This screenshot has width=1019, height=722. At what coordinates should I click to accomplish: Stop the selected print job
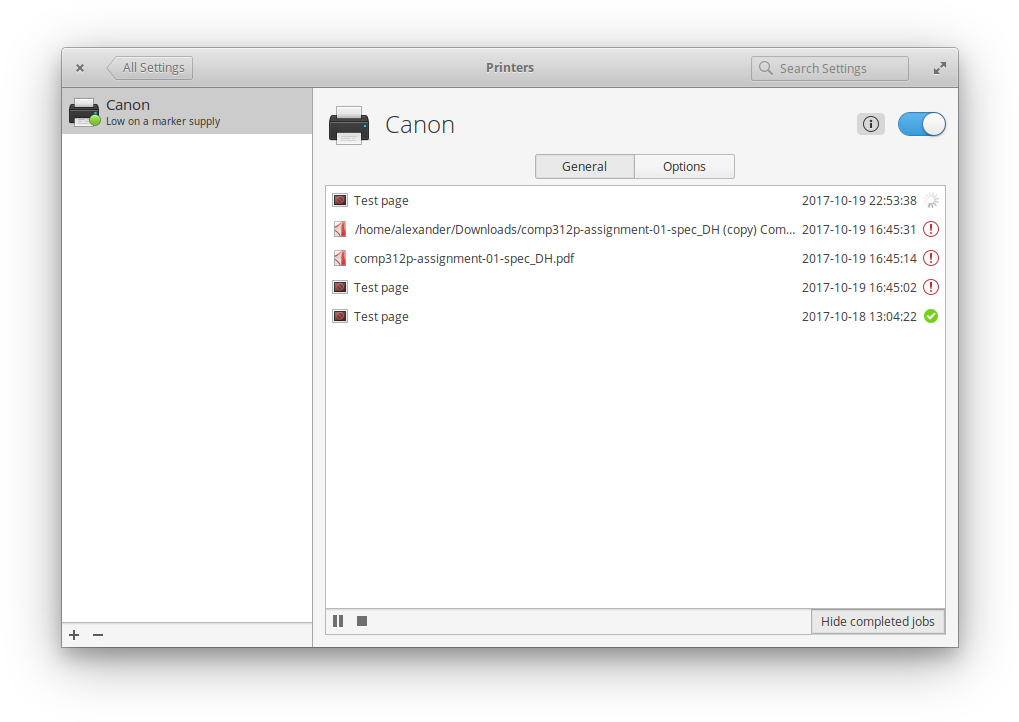click(x=362, y=621)
